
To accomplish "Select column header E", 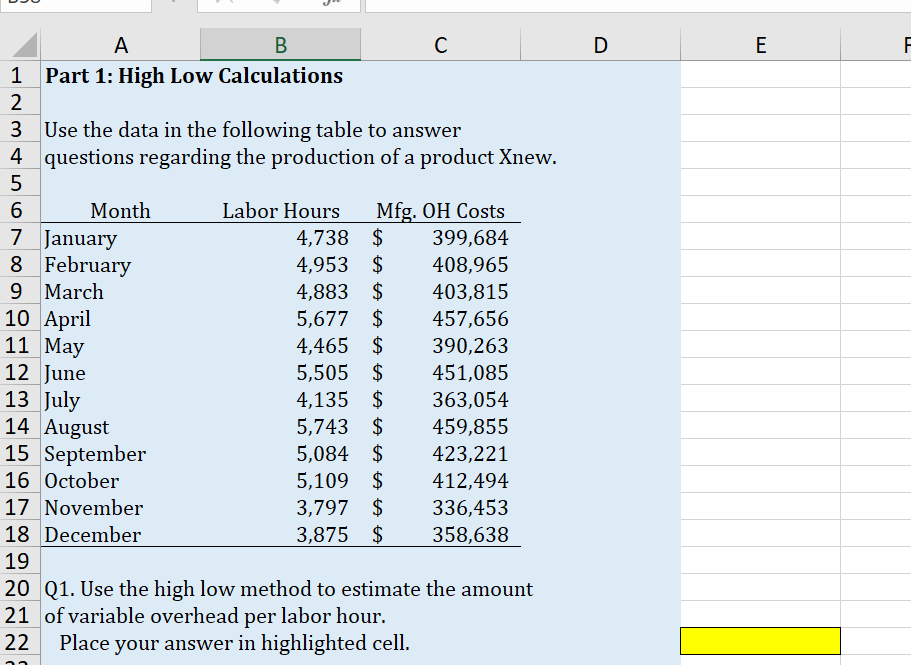I will pyautogui.click(x=760, y=44).
